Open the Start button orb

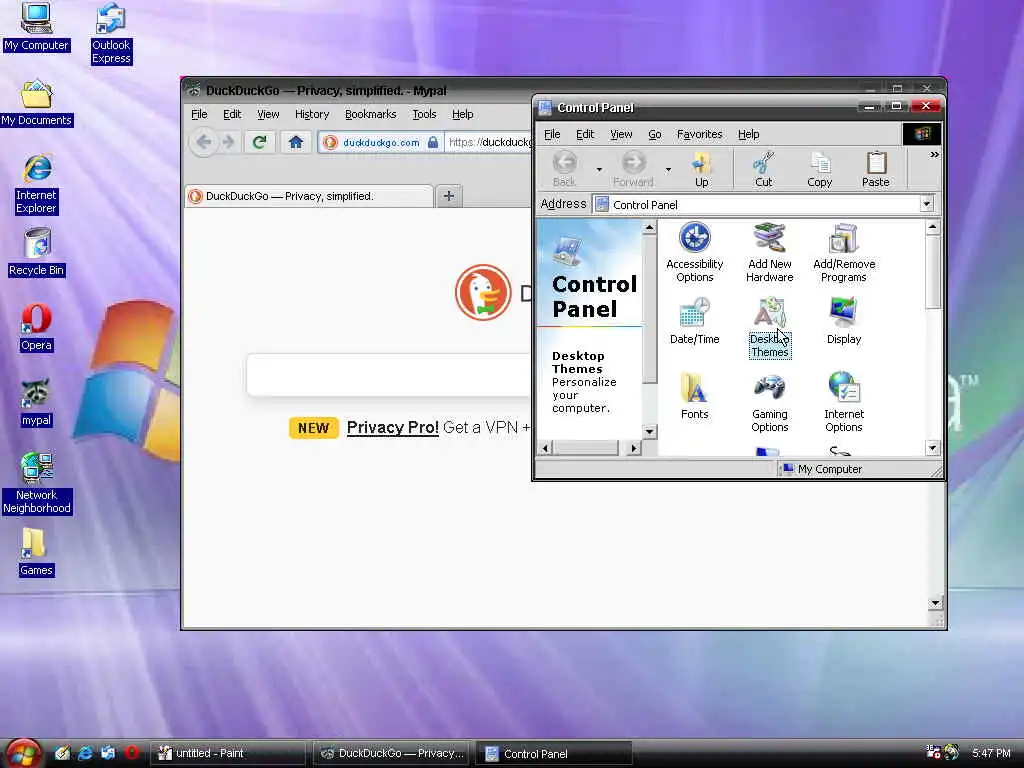tap(23, 753)
